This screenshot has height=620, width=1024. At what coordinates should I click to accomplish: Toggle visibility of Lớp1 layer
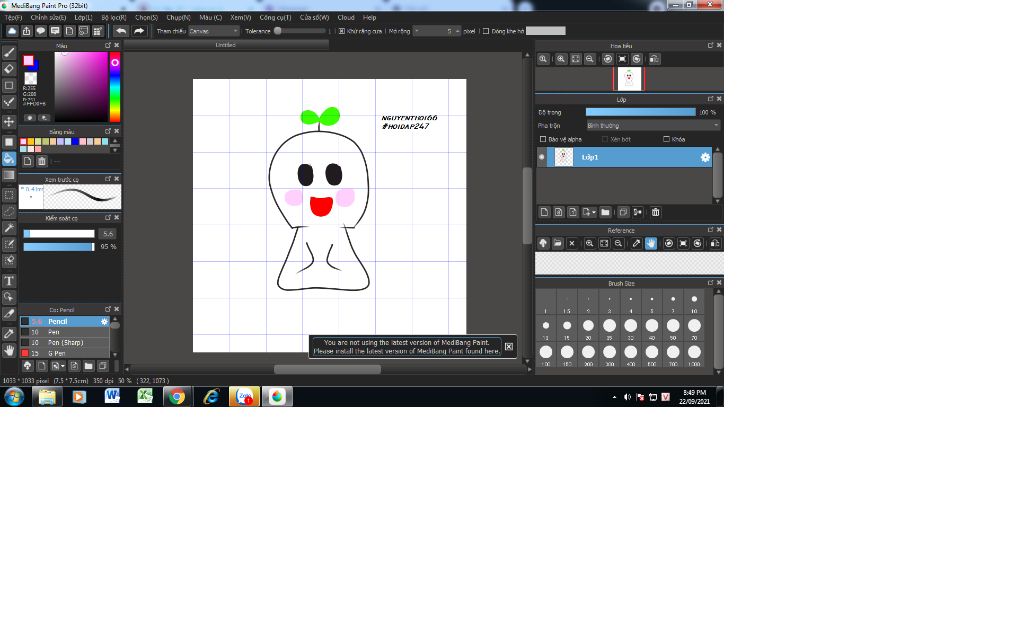[x=541, y=157]
